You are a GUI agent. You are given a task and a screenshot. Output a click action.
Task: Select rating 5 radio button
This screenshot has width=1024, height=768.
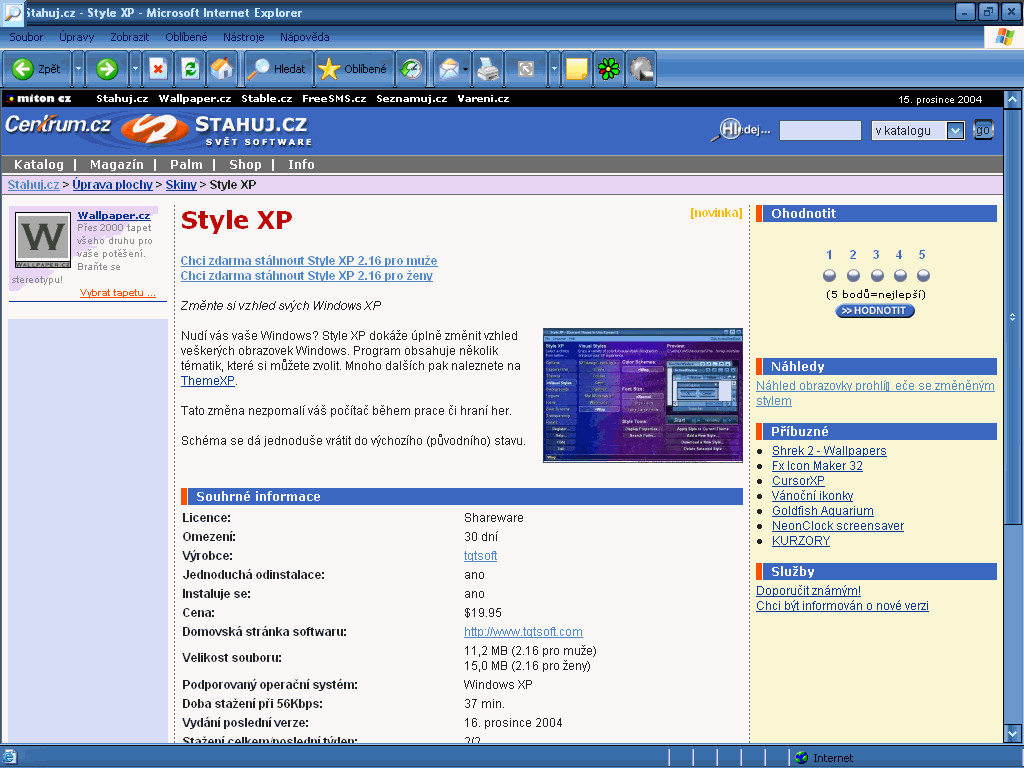pos(923,275)
